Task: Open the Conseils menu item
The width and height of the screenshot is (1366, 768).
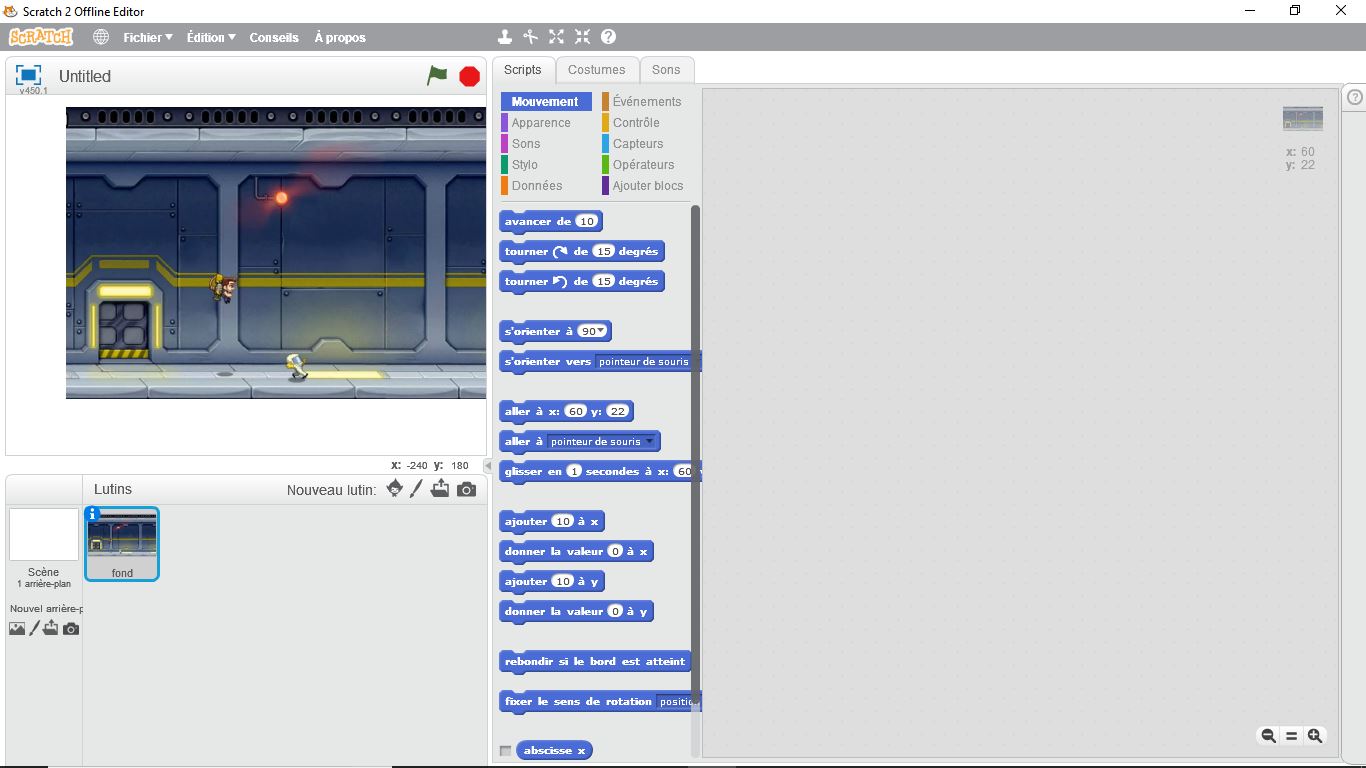Action: [x=274, y=37]
